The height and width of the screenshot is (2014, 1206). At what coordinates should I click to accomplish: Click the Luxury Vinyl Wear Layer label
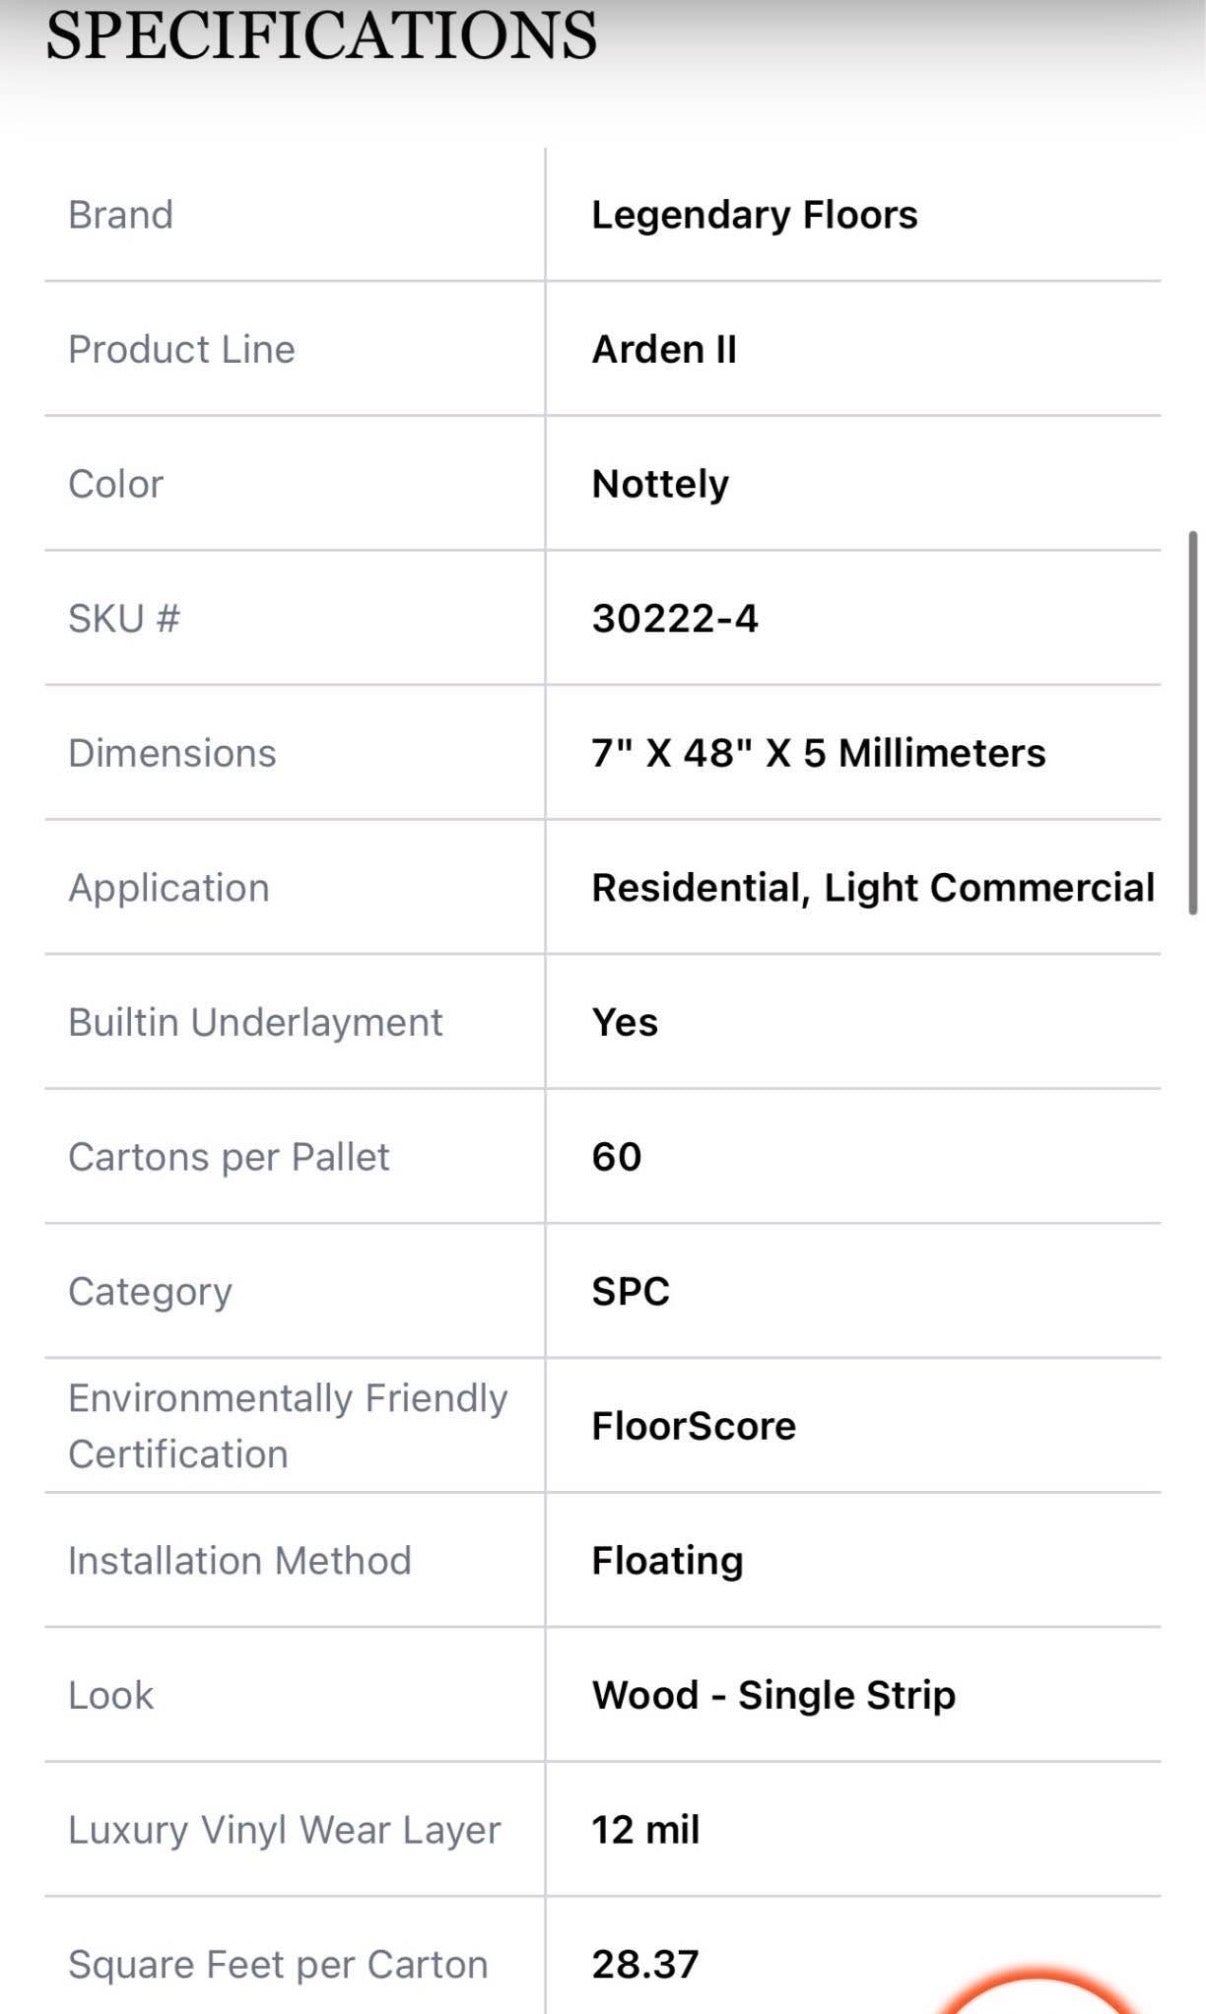tap(284, 1830)
